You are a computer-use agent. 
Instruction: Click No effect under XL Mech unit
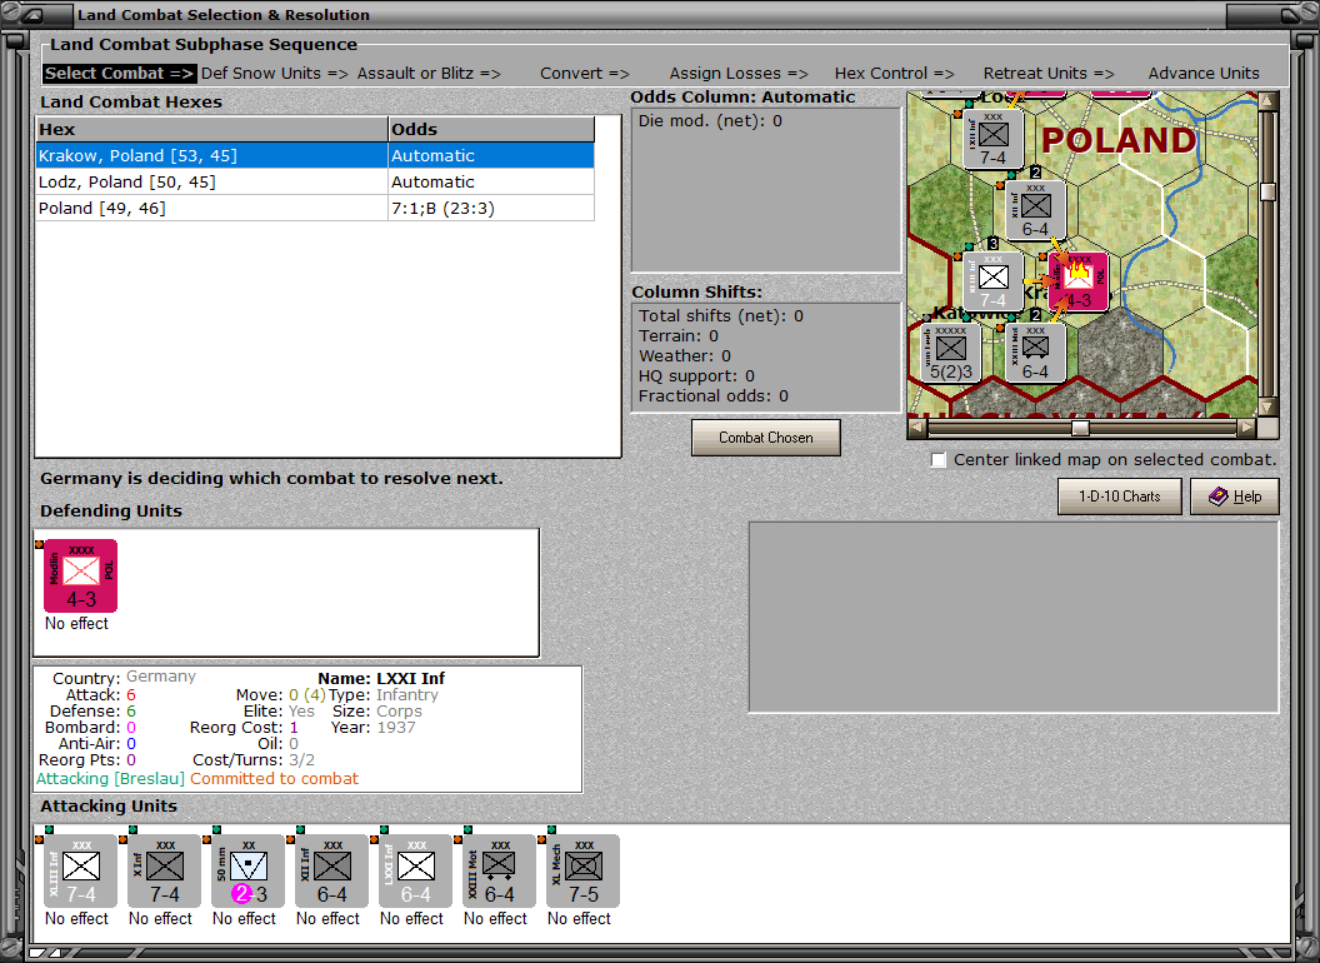[x=579, y=918]
